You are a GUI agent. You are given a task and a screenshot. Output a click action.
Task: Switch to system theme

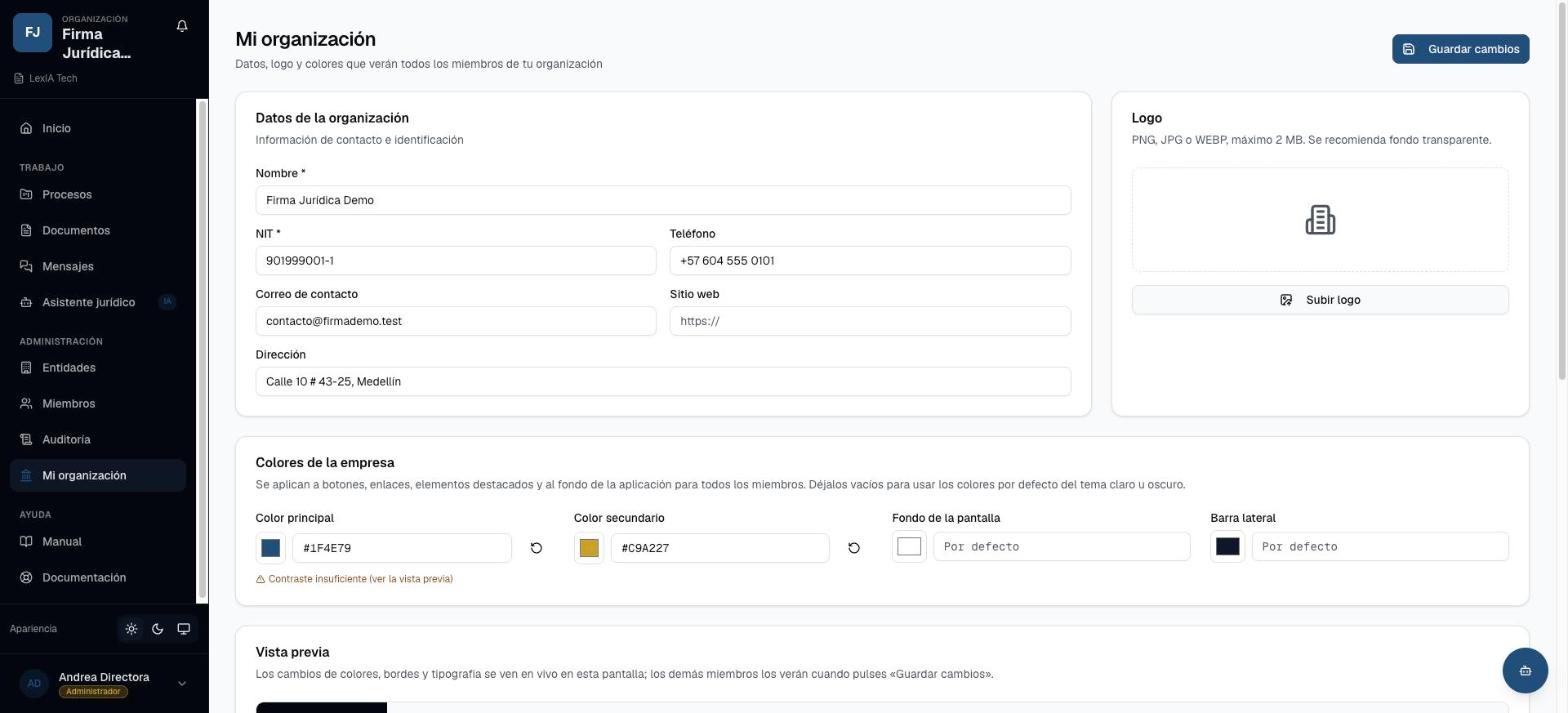[184, 629]
